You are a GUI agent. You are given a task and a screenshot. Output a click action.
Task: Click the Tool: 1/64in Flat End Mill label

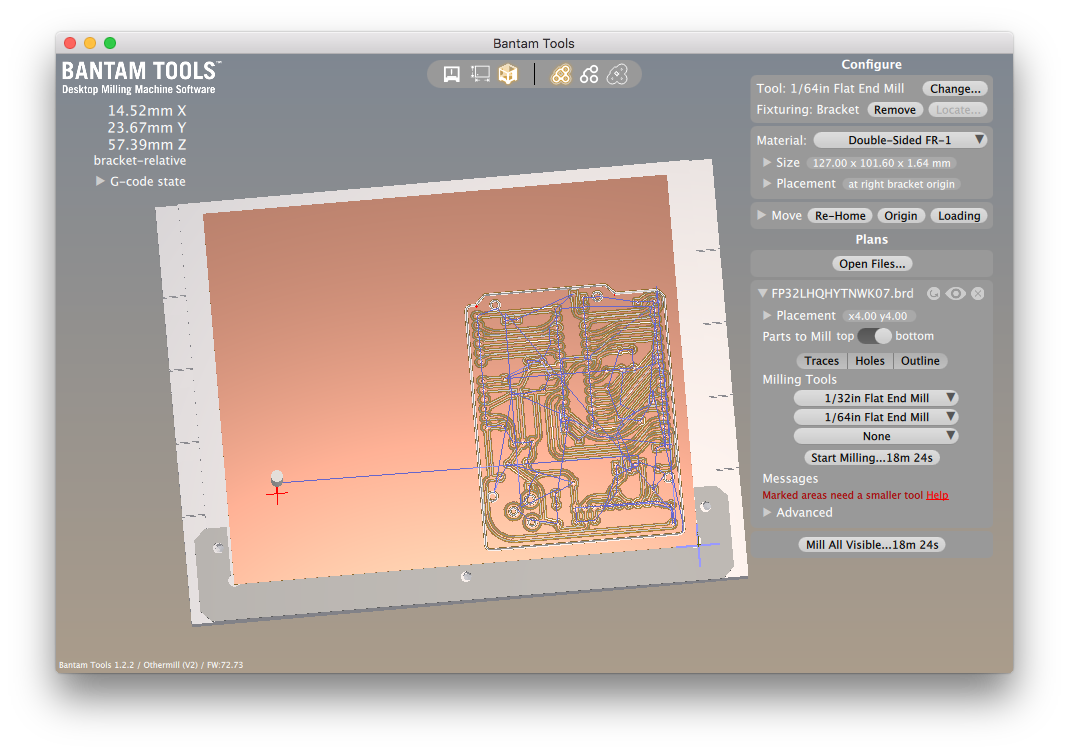[830, 89]
